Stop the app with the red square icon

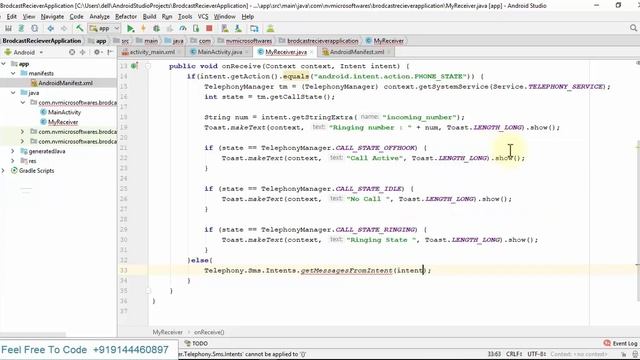(x=209, y=28)
